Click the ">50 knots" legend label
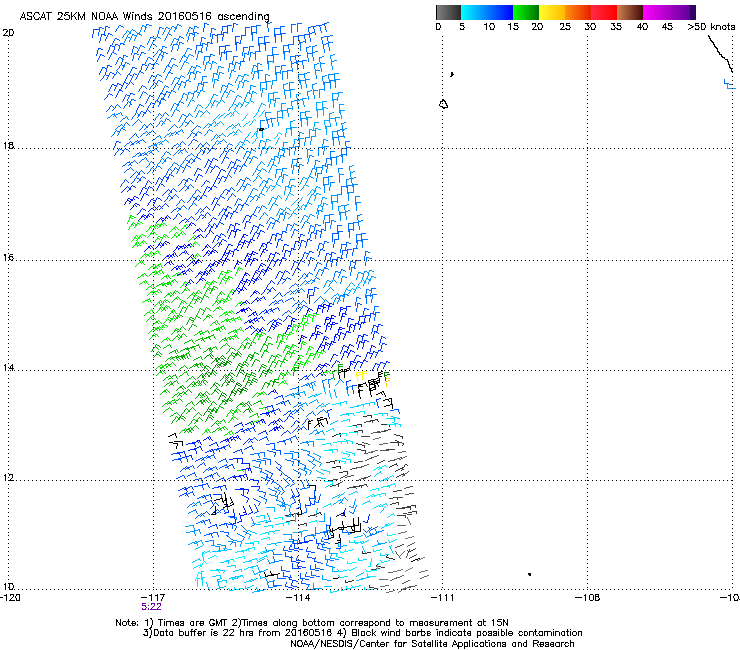Screen dimensions: 740x650 click(x=711, y=27)
